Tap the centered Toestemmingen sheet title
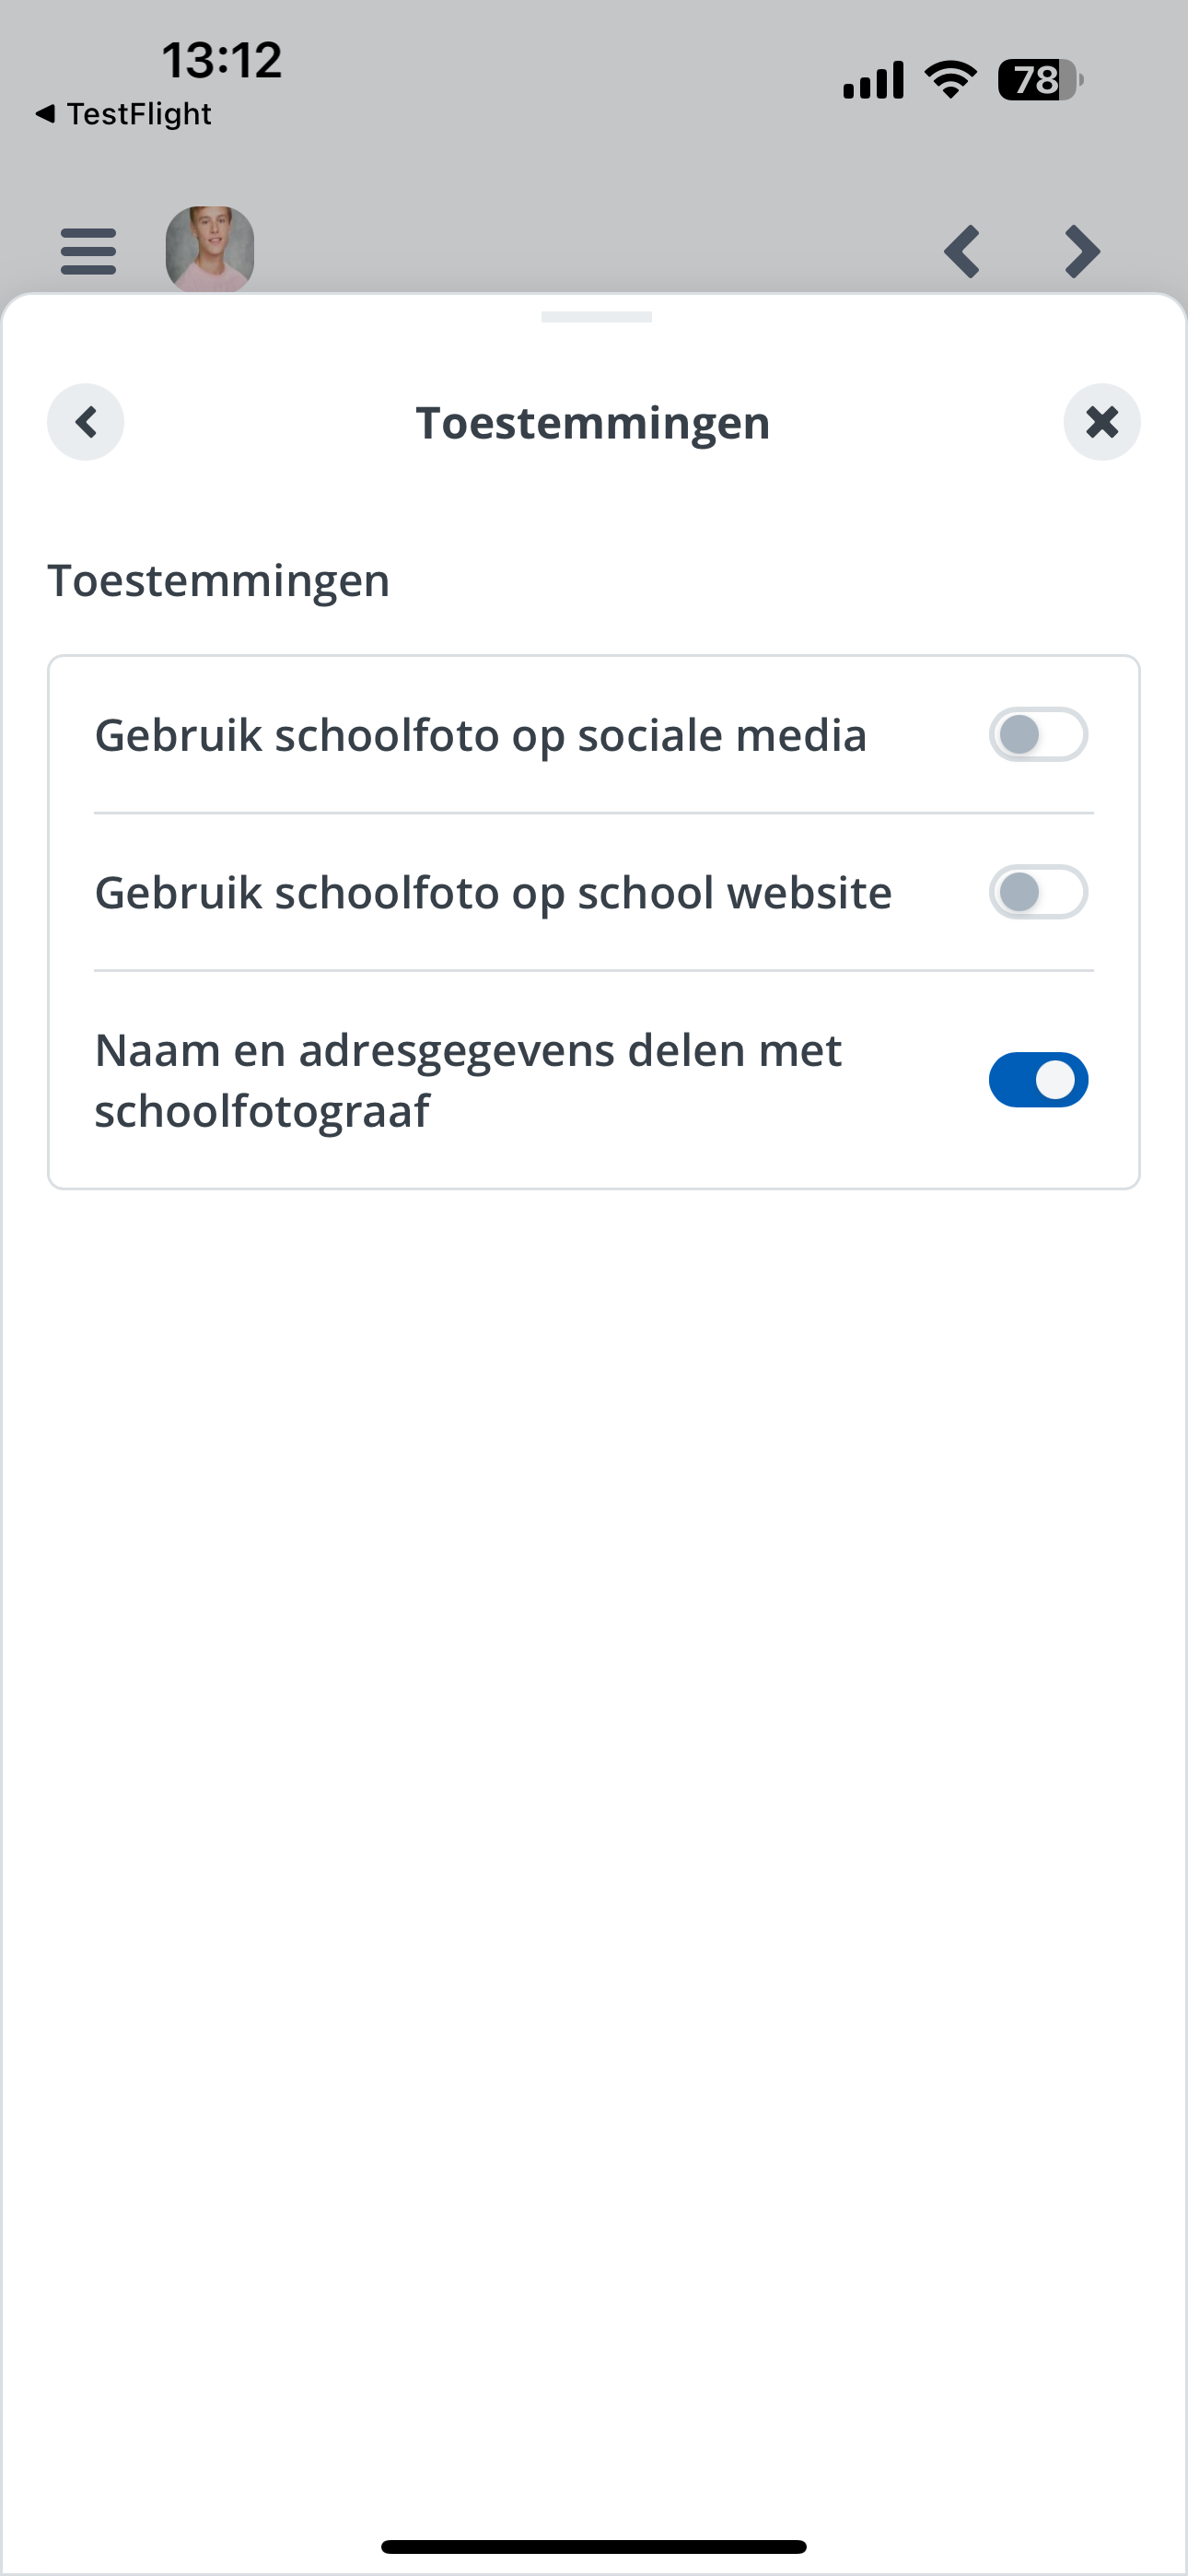 [x=593, y=423]
